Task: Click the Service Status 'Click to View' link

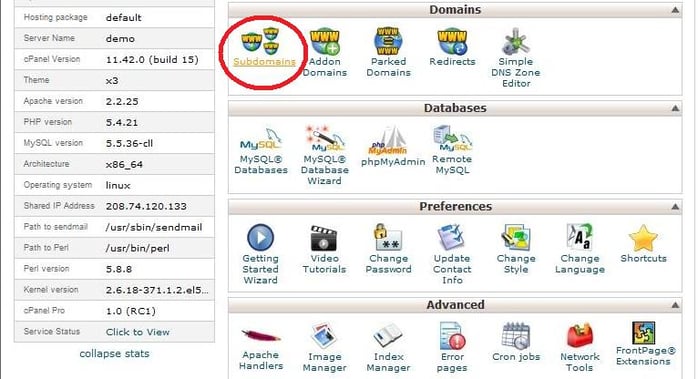Action: 138,332
